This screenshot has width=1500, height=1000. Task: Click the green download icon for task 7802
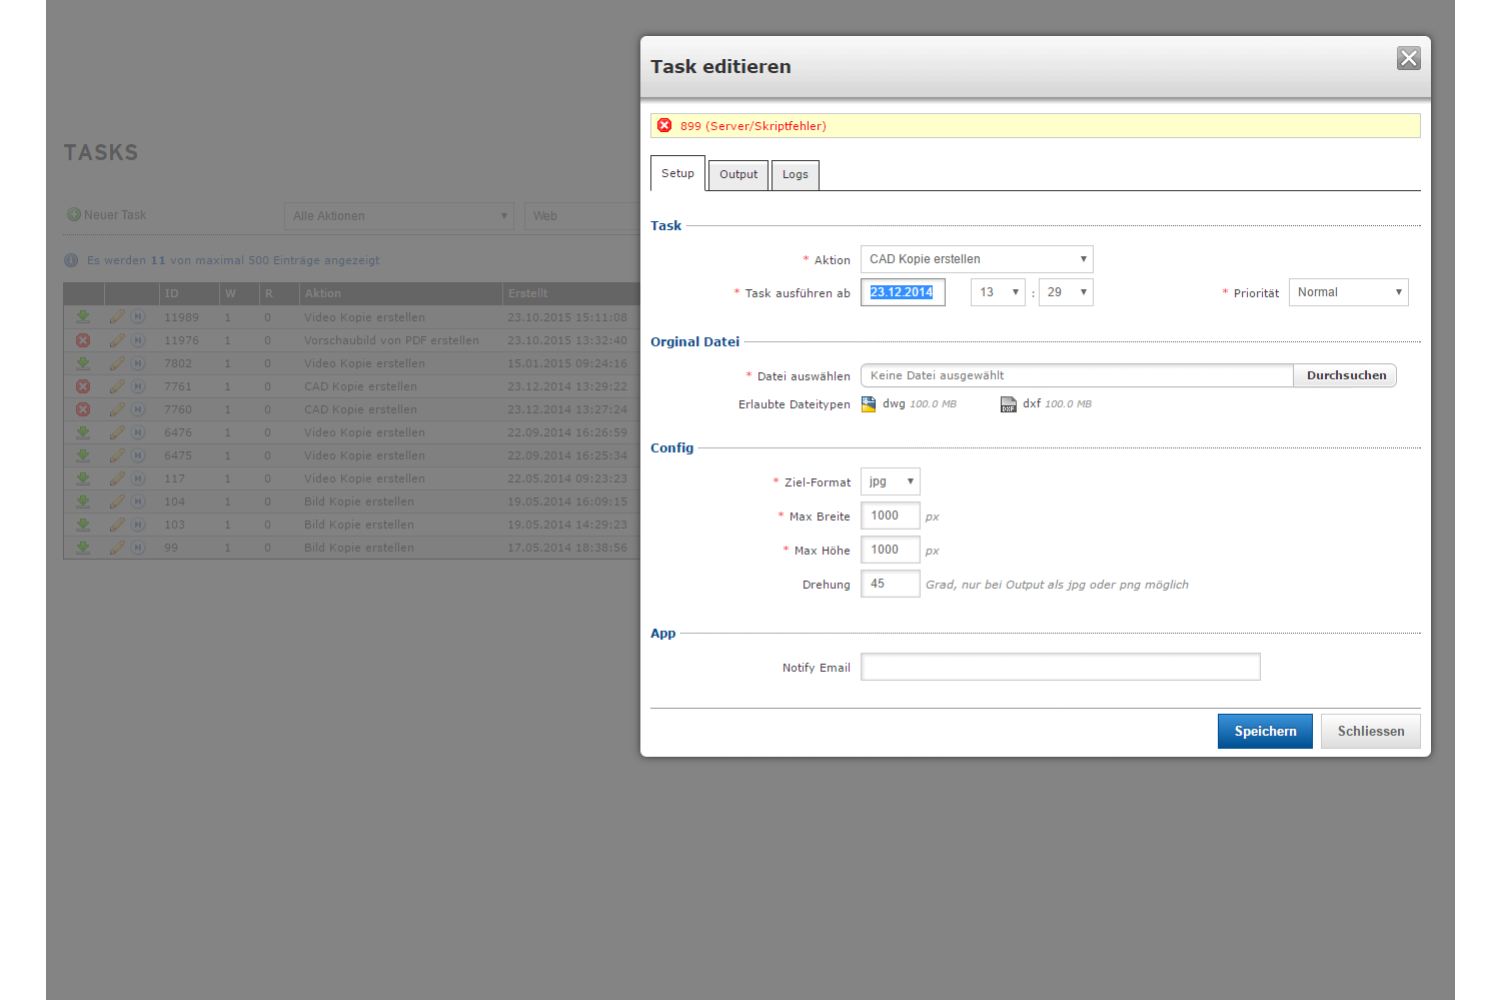coord(83,363)
